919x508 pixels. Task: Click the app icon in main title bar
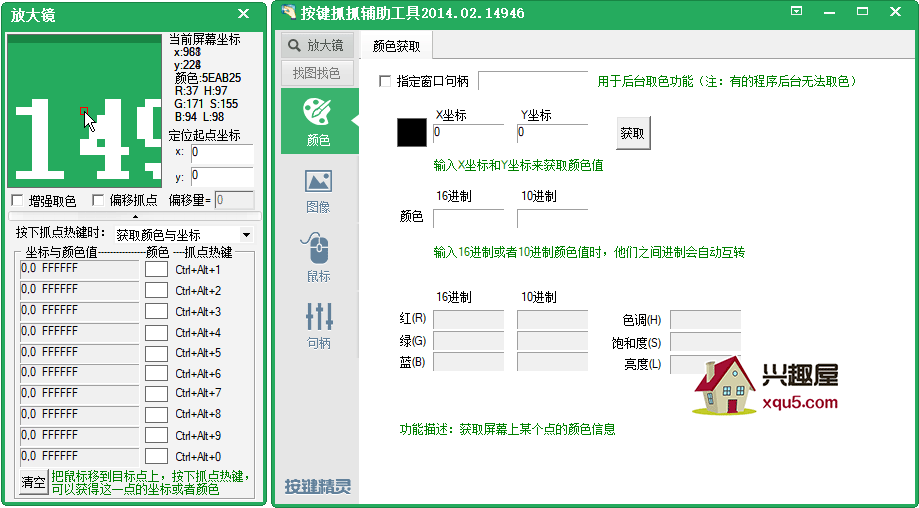pyautogui.click(x=288, y=12)
